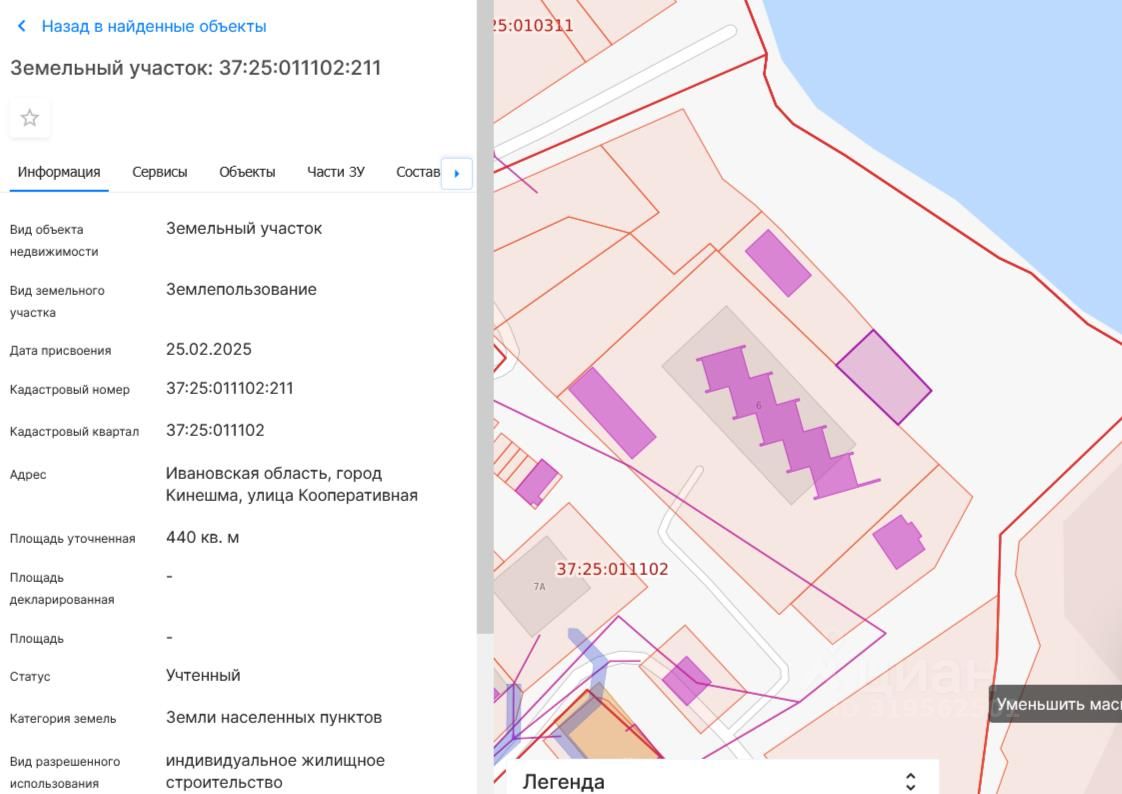Click the orange building on the map
This screenshot has height=794, width=1122.
(x=608, y=730)
